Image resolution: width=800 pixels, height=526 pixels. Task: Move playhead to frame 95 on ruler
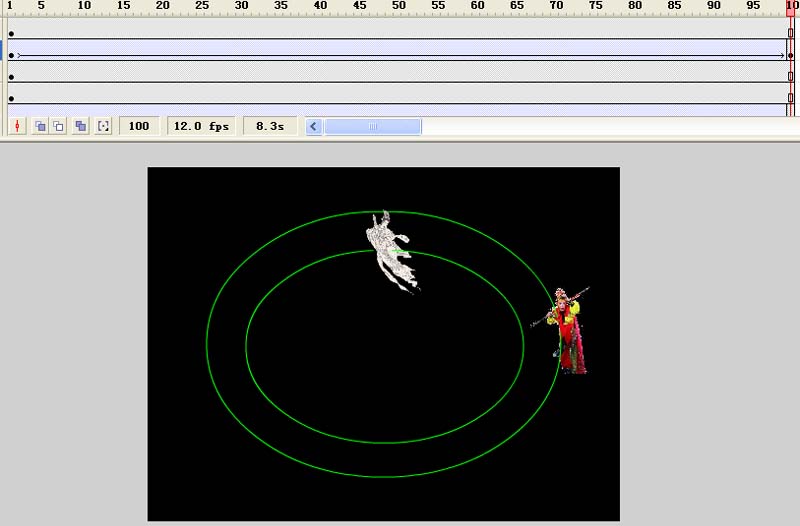pos(754,6)
